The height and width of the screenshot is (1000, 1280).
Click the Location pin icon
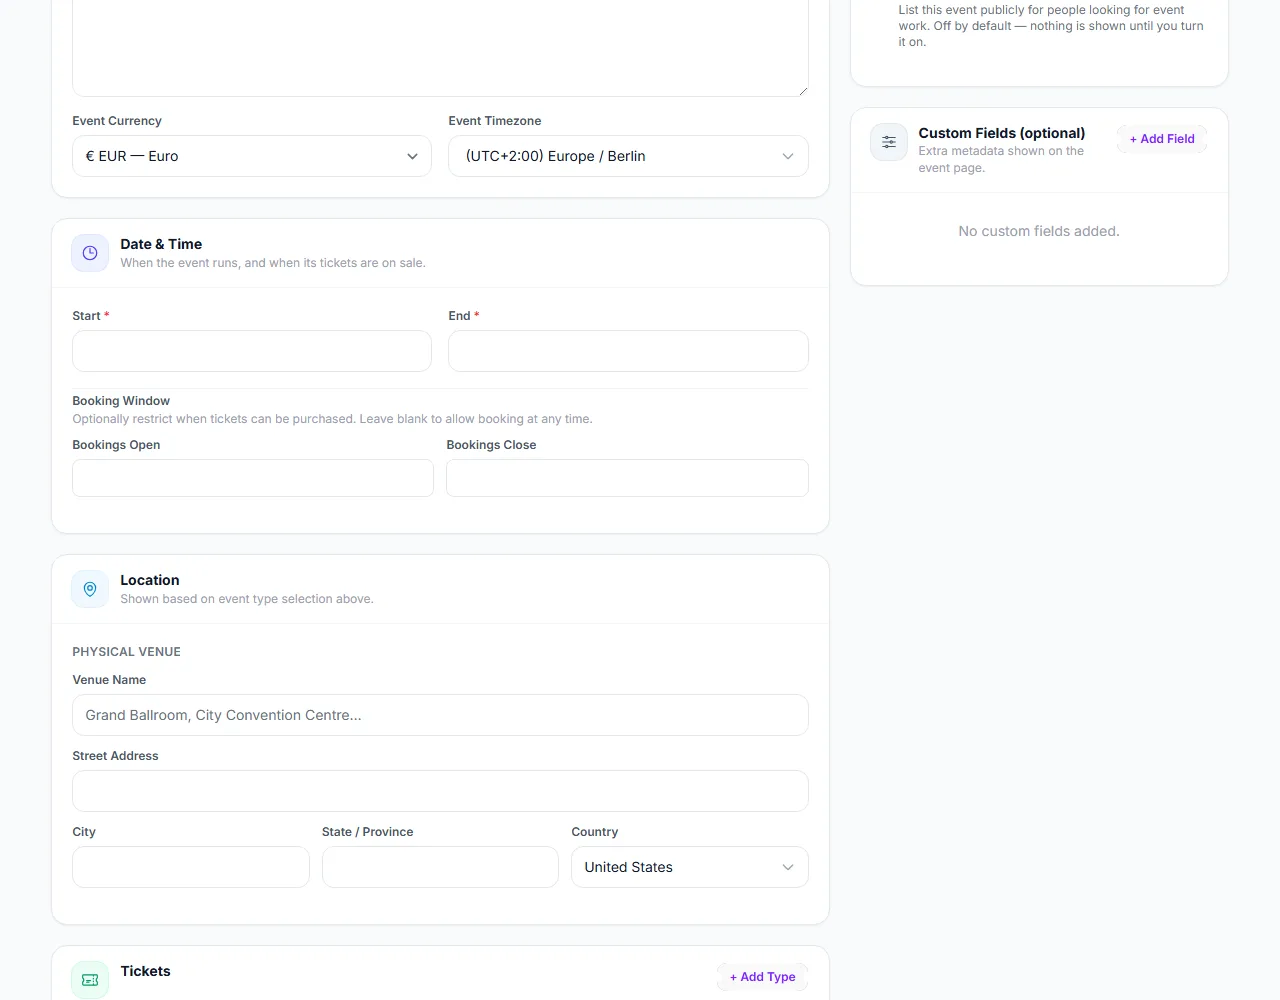click(90, 589)
